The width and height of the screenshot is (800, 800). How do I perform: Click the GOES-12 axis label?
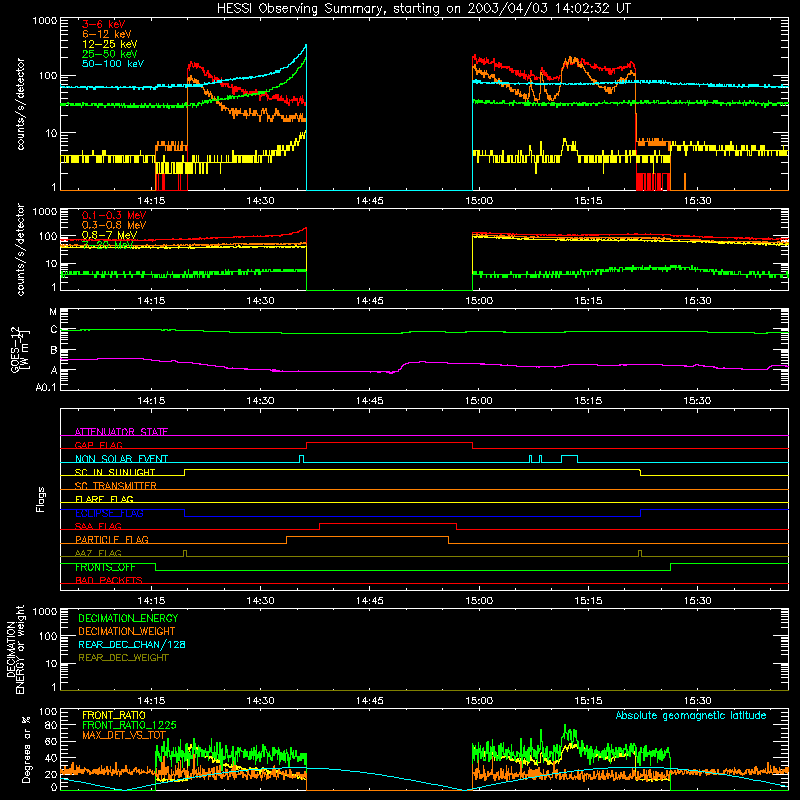19,349
